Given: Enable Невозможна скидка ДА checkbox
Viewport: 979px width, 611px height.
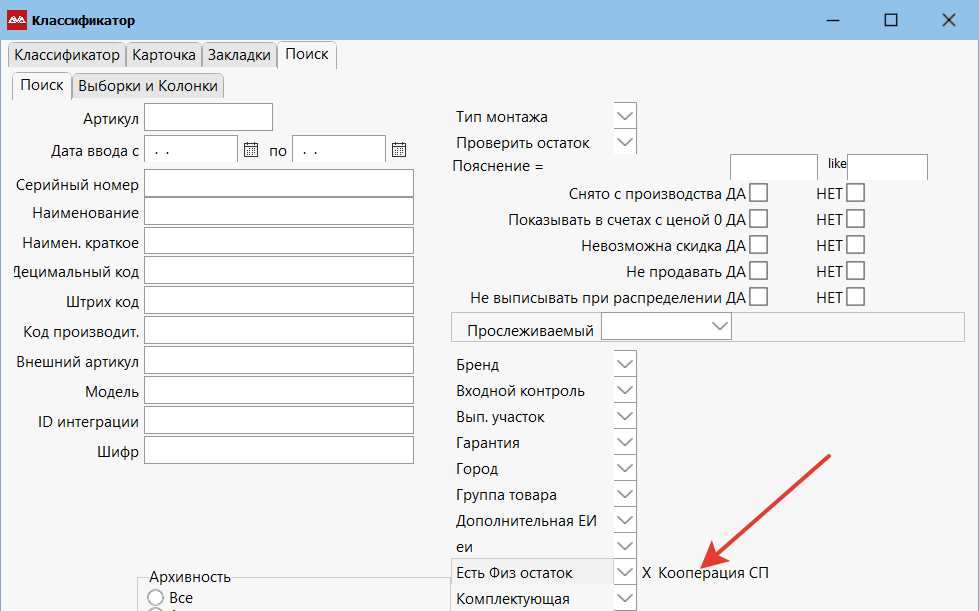Looking at the screenshot, I should 759,245.
